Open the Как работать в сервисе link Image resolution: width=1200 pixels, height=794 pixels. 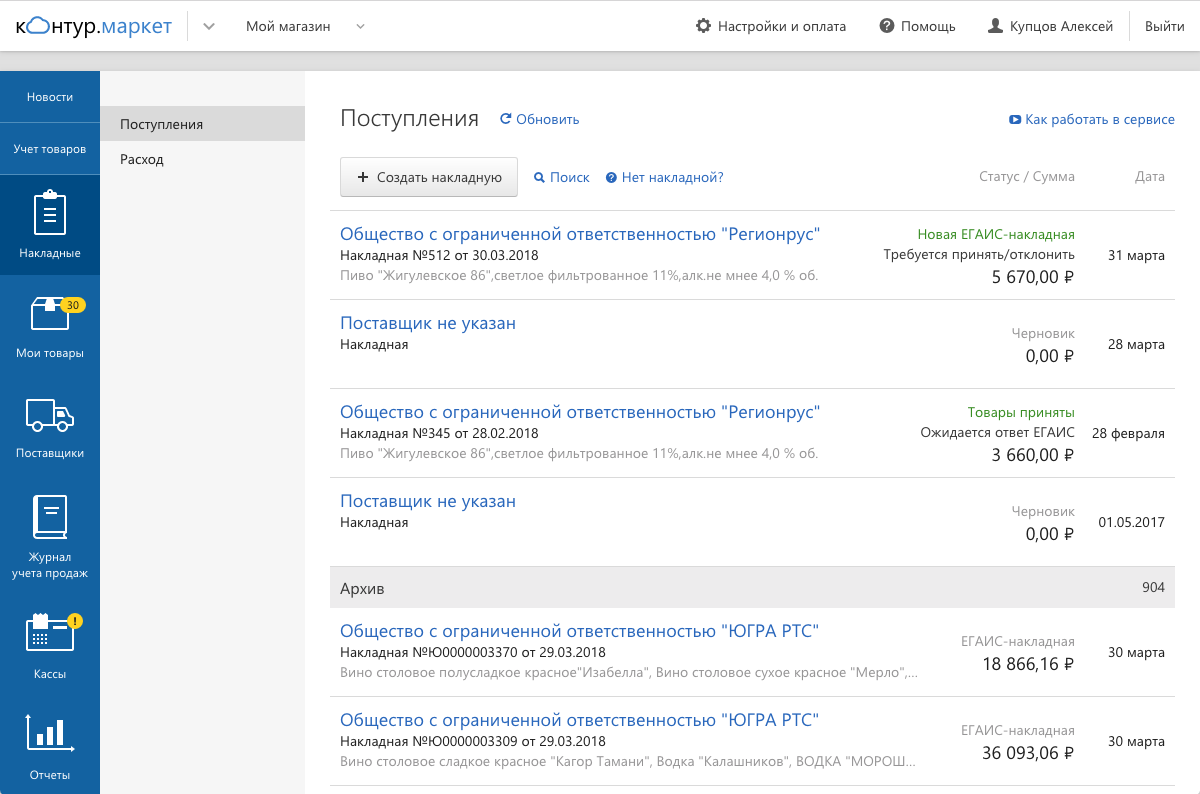[x=1100, y=120]
